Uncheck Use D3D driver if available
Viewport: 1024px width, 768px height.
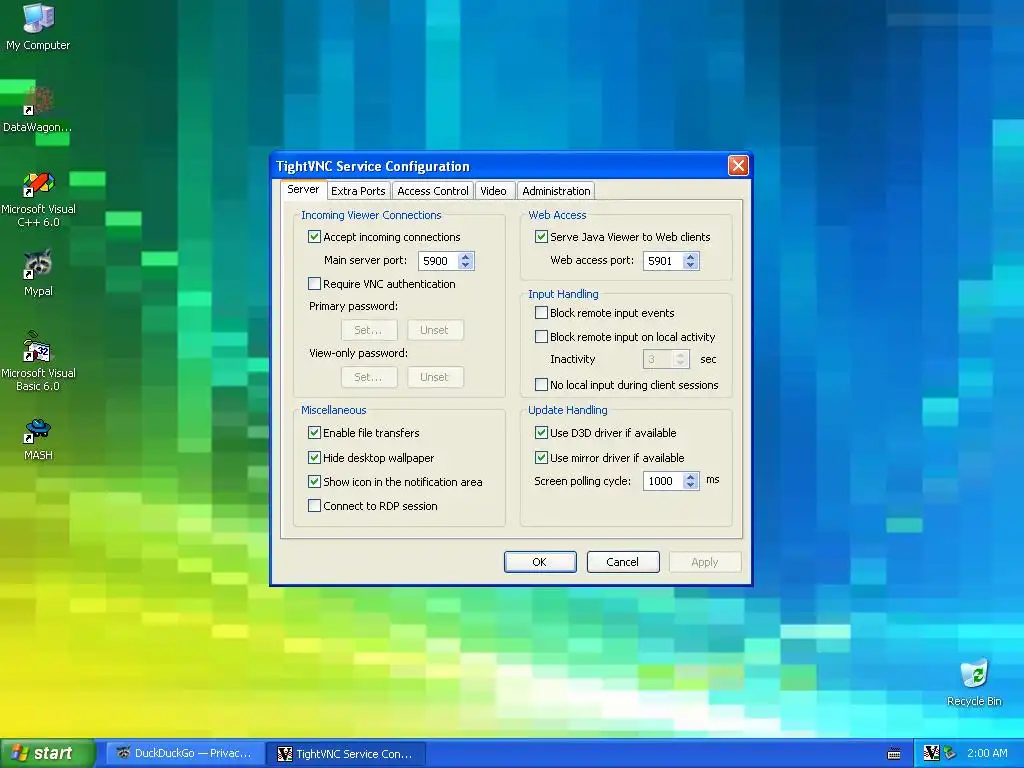pyautogui.click(x=541, y=432)
